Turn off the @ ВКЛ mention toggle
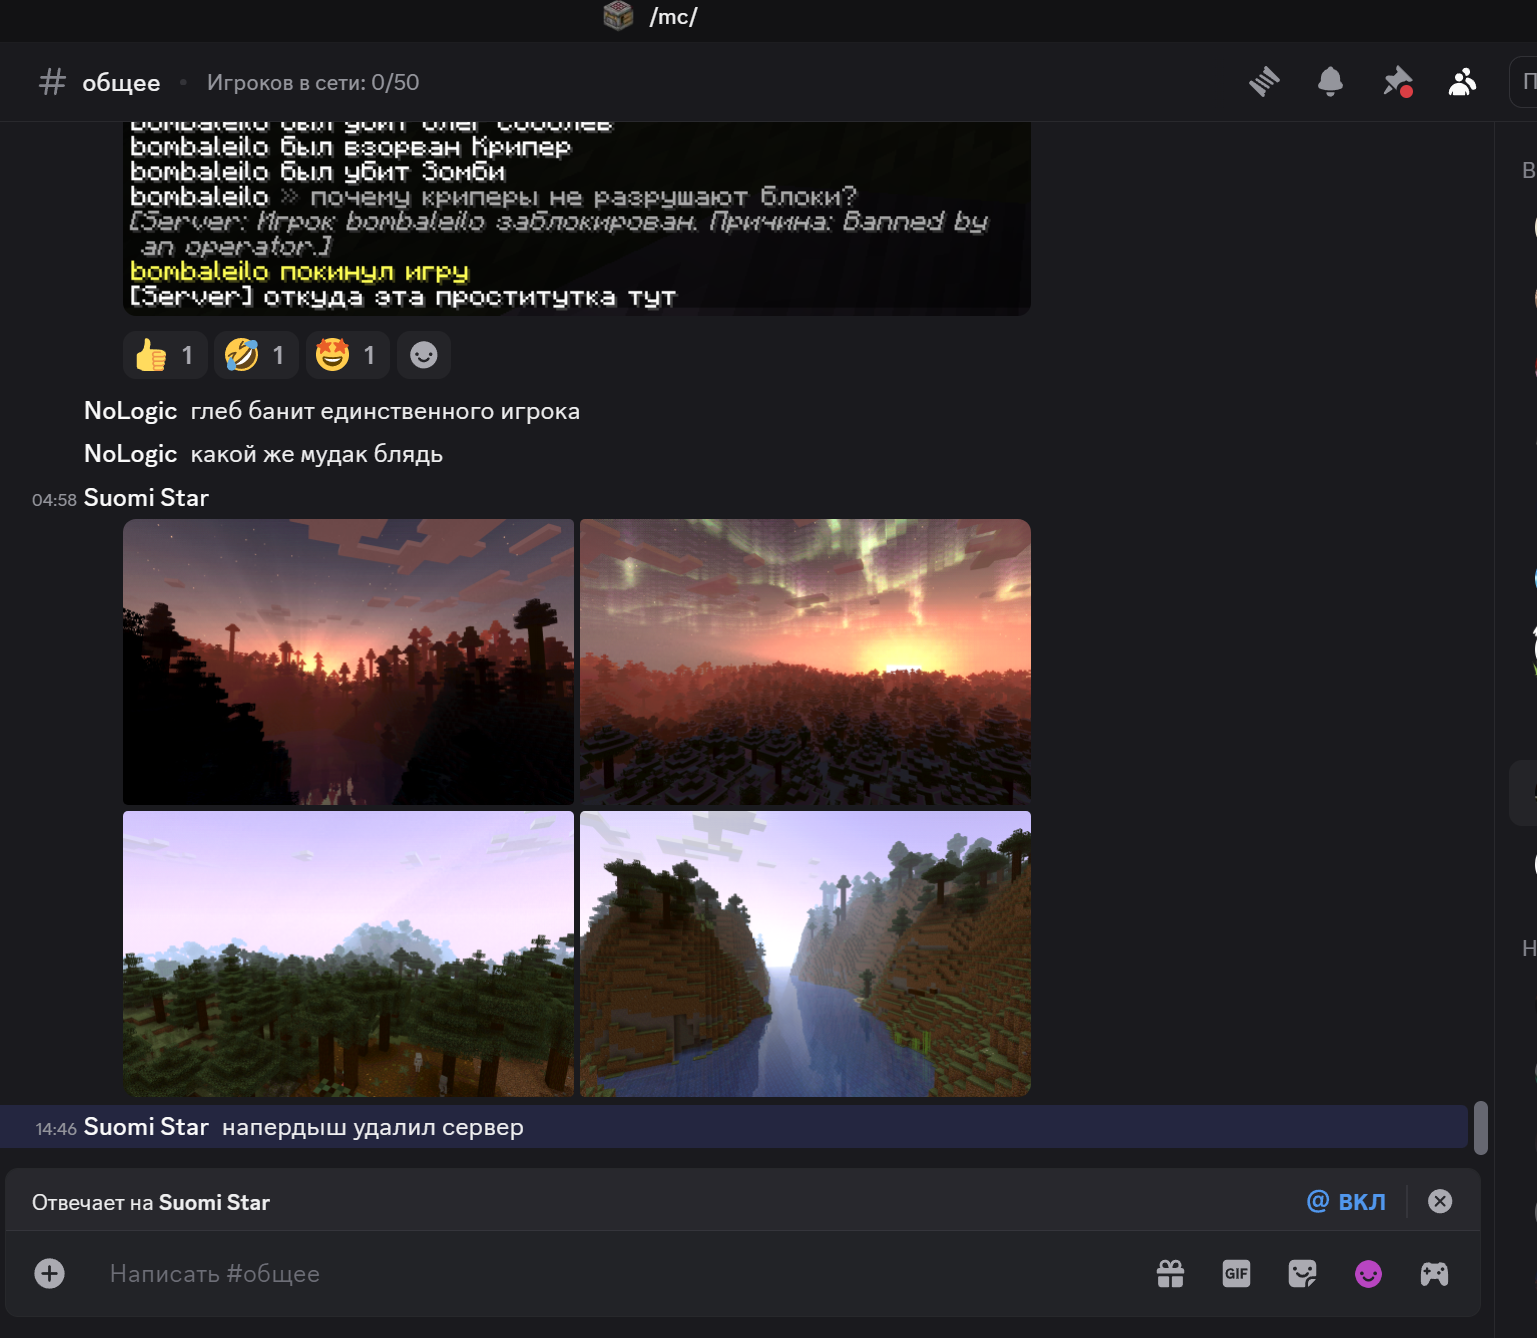This screenshot has height=1338, width=1537. point(1346,1201)
